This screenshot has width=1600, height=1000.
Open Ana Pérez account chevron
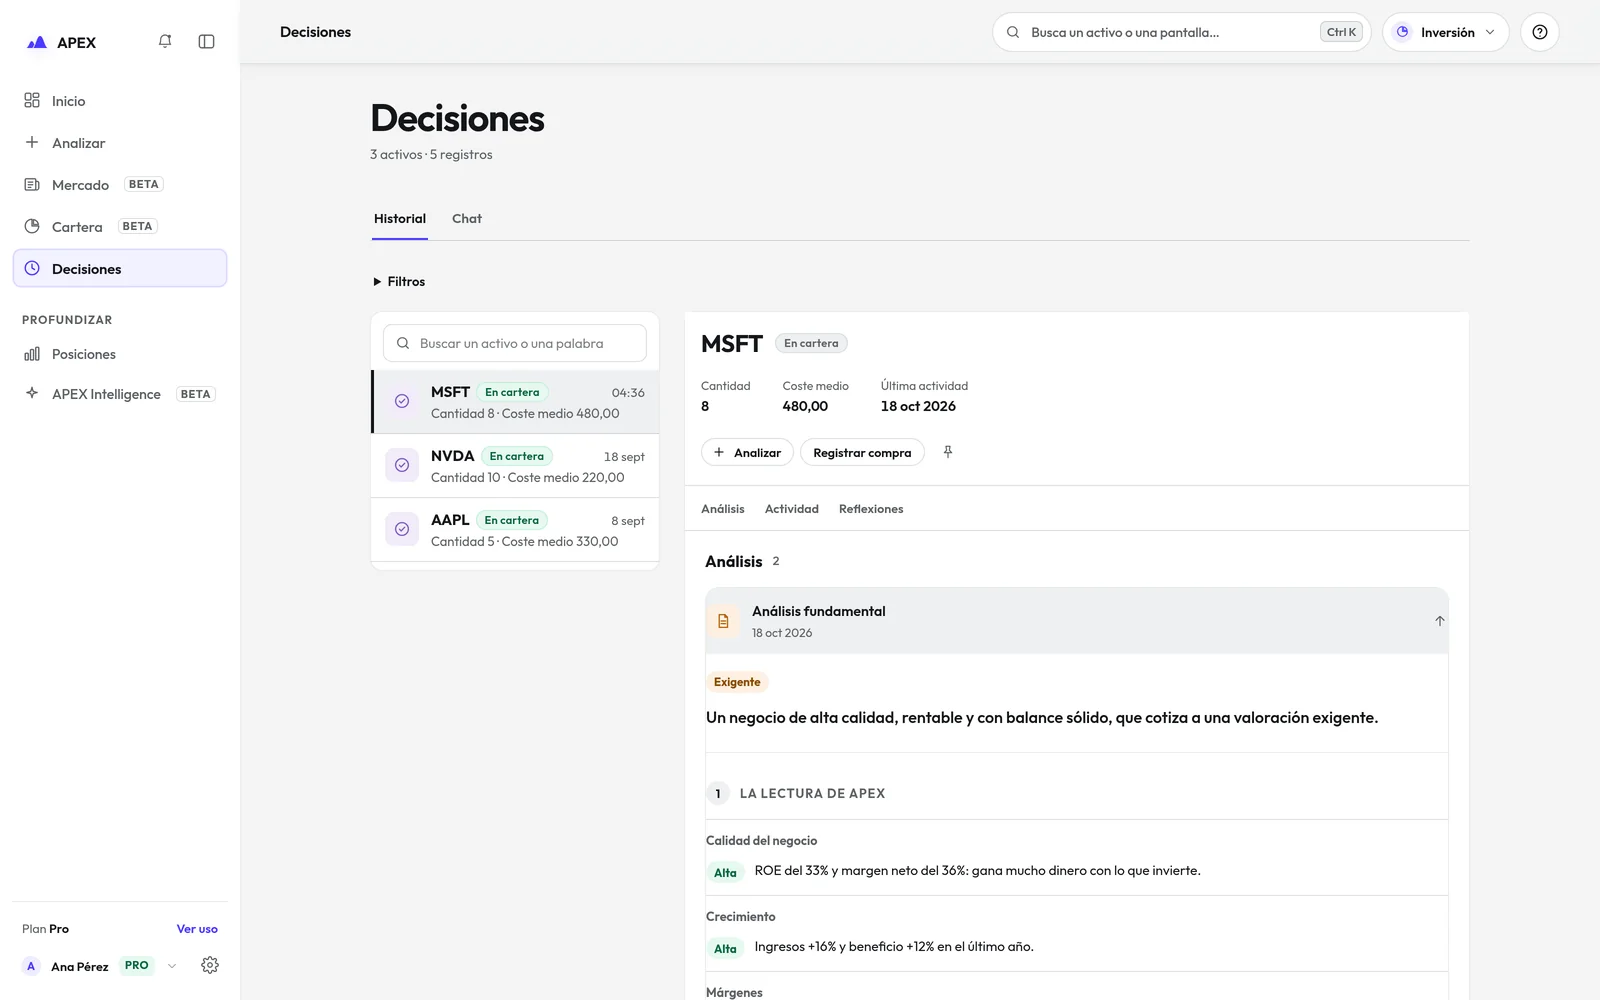(172, 966)
